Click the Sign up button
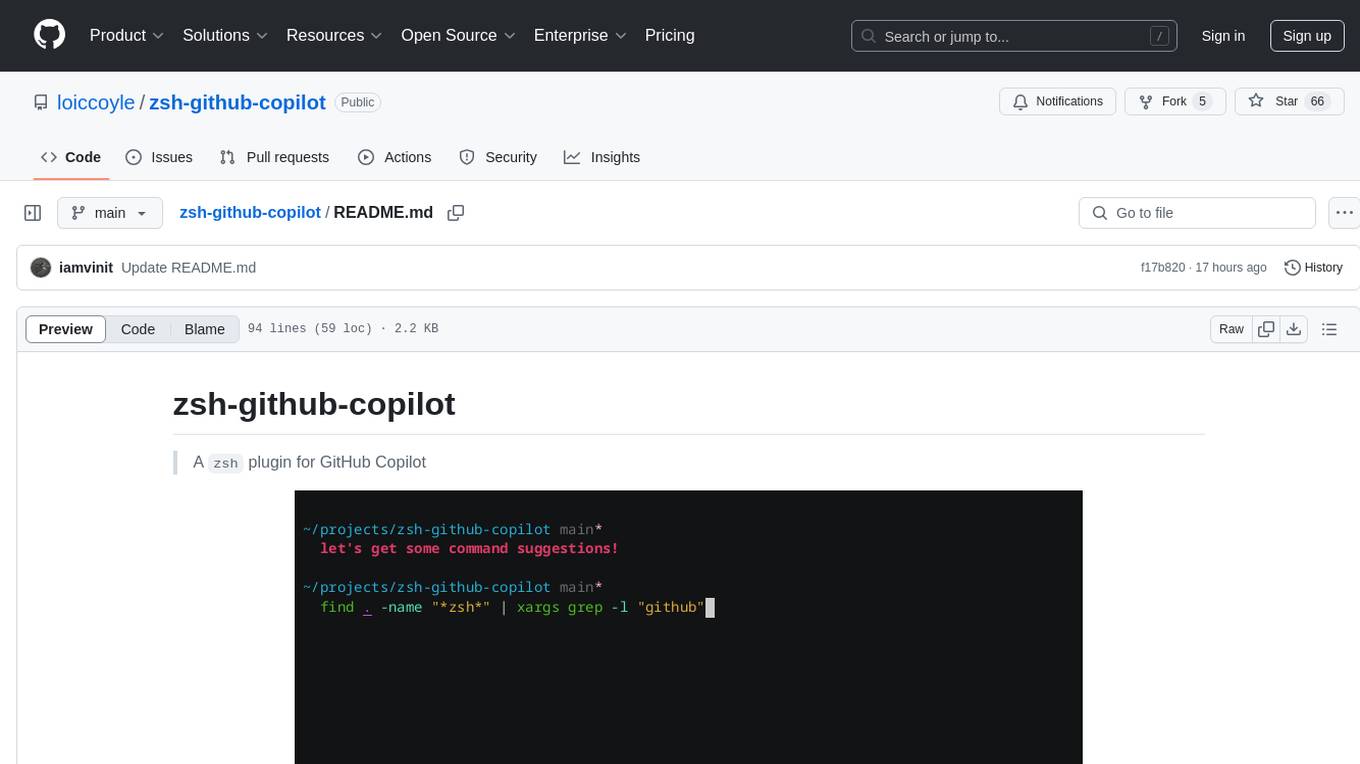1360x764 pixels. [1307, 36]
